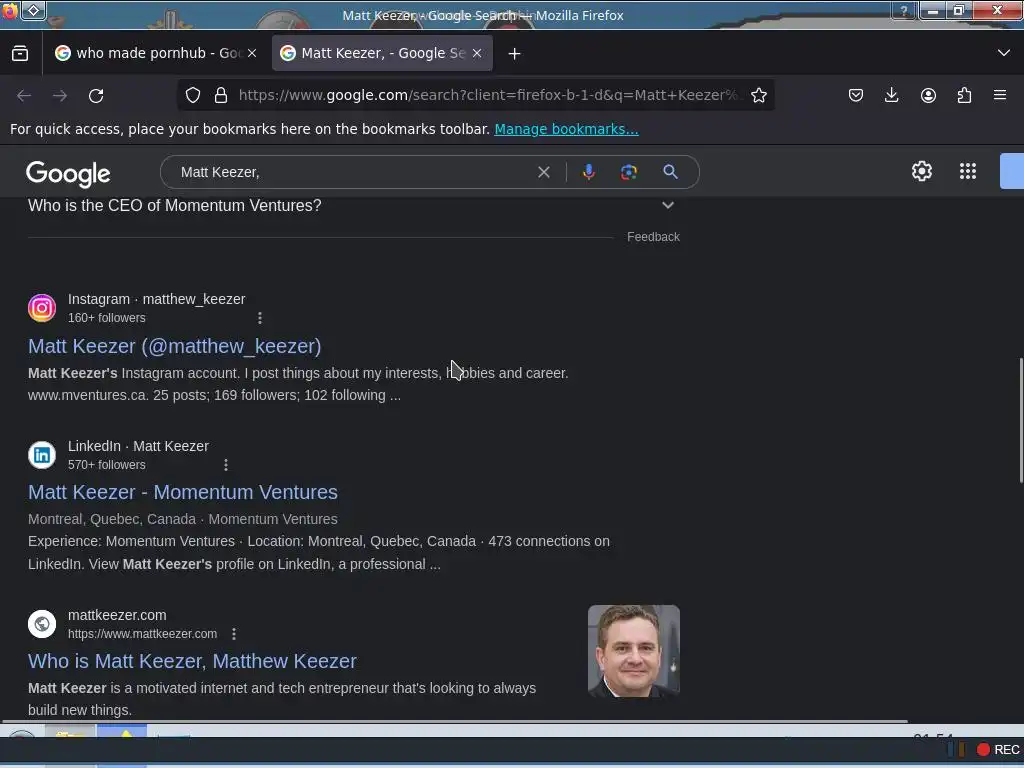Click the page vertical scrollbar thumb

[x=1020, y=421]
